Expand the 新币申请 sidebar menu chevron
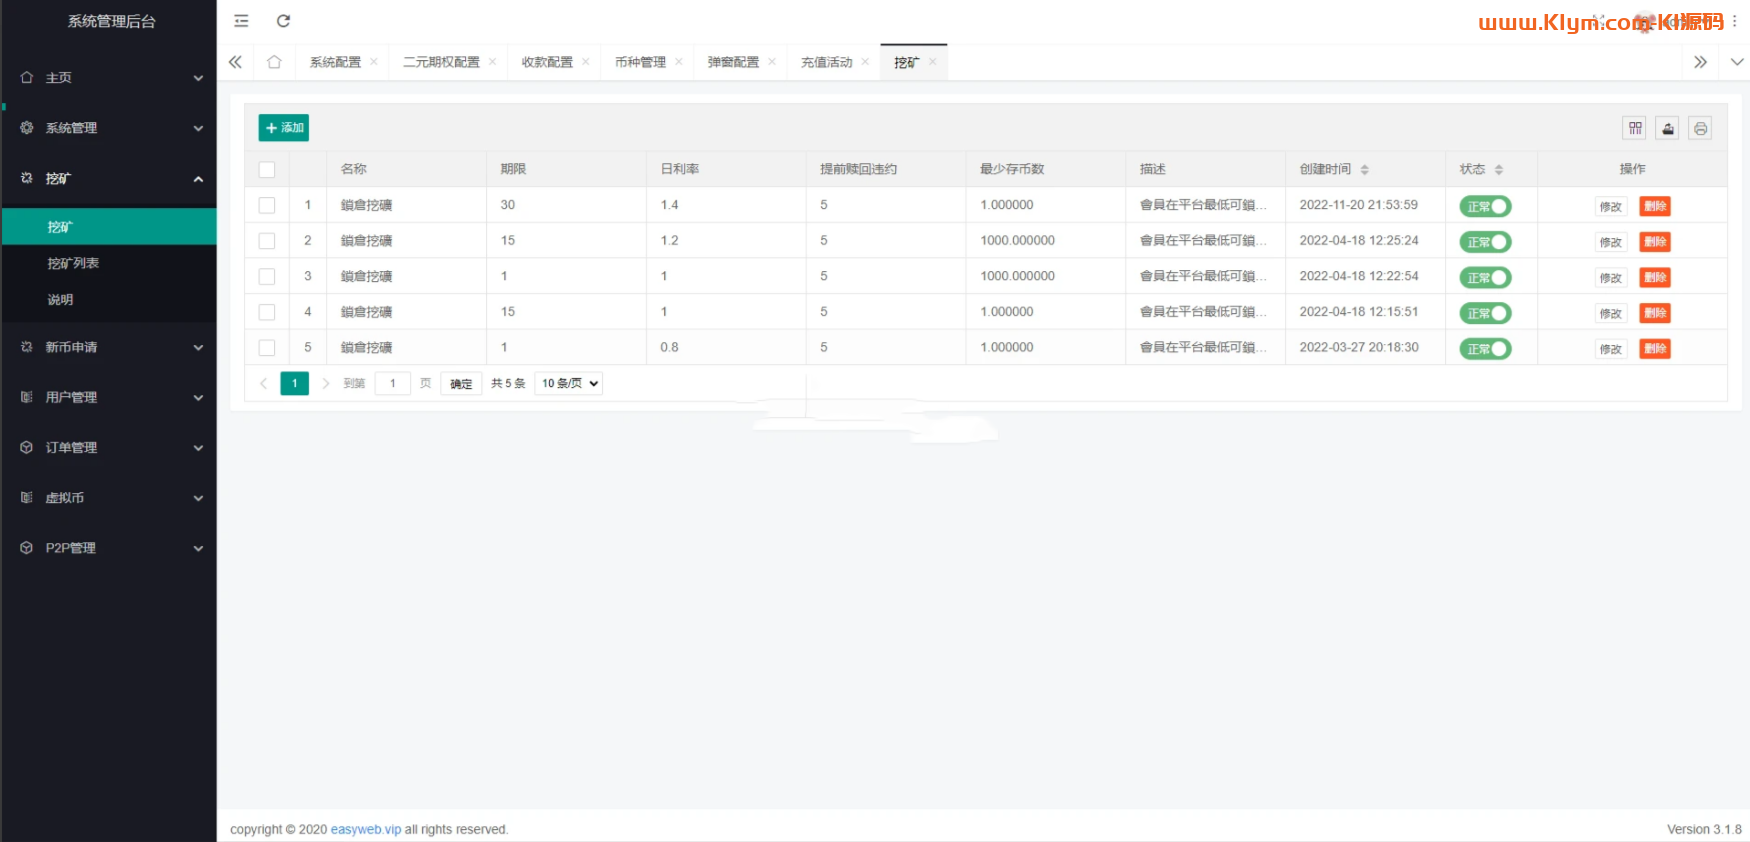1750x842 pixels. click(198, 348)
